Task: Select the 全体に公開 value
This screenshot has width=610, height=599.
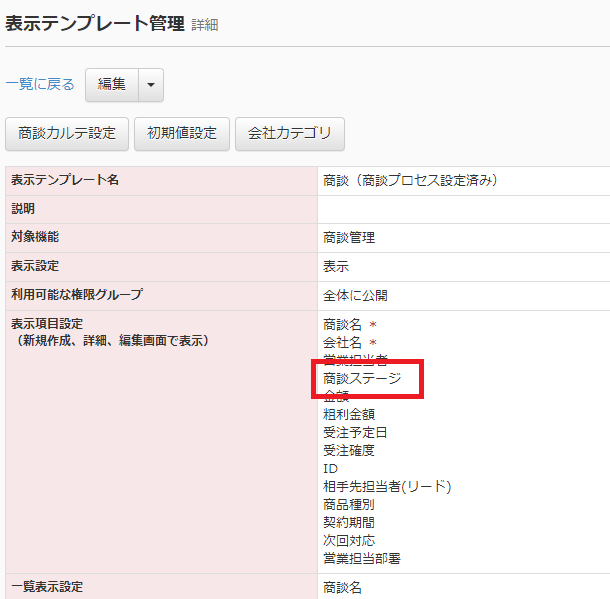Action: click(x=355, y=296)
